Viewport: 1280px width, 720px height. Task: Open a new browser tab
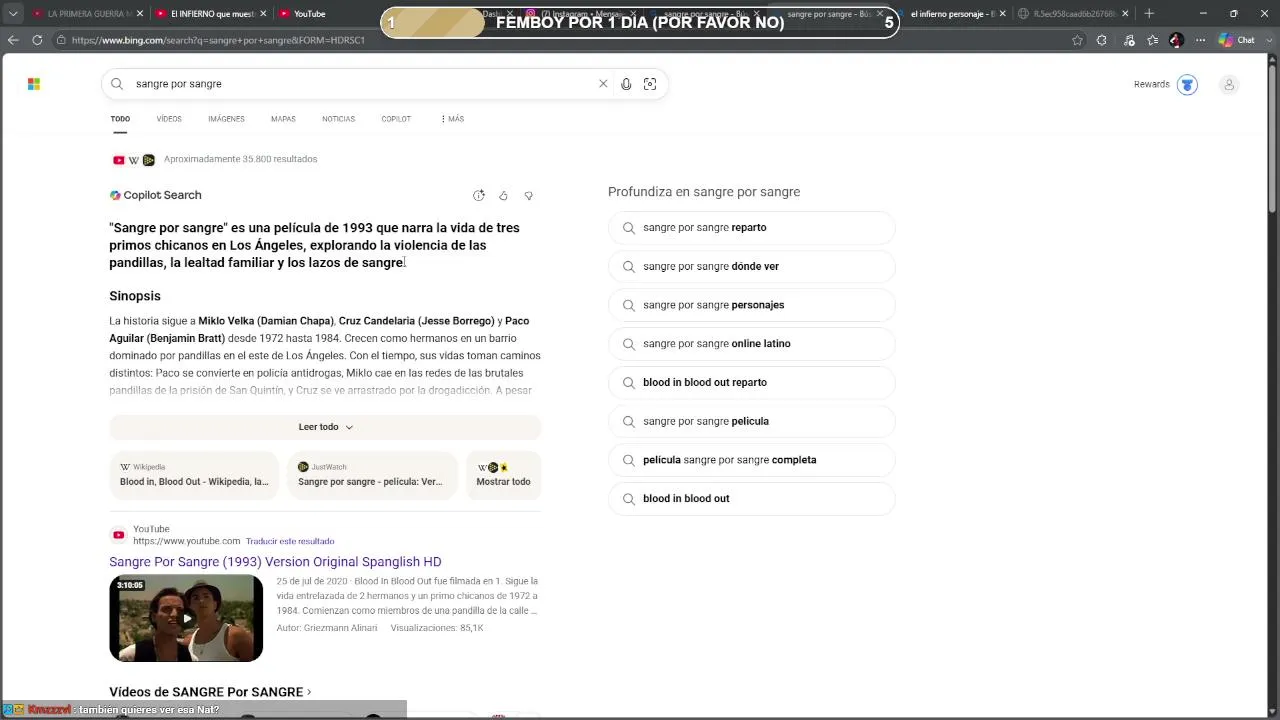click(1149, 13)
